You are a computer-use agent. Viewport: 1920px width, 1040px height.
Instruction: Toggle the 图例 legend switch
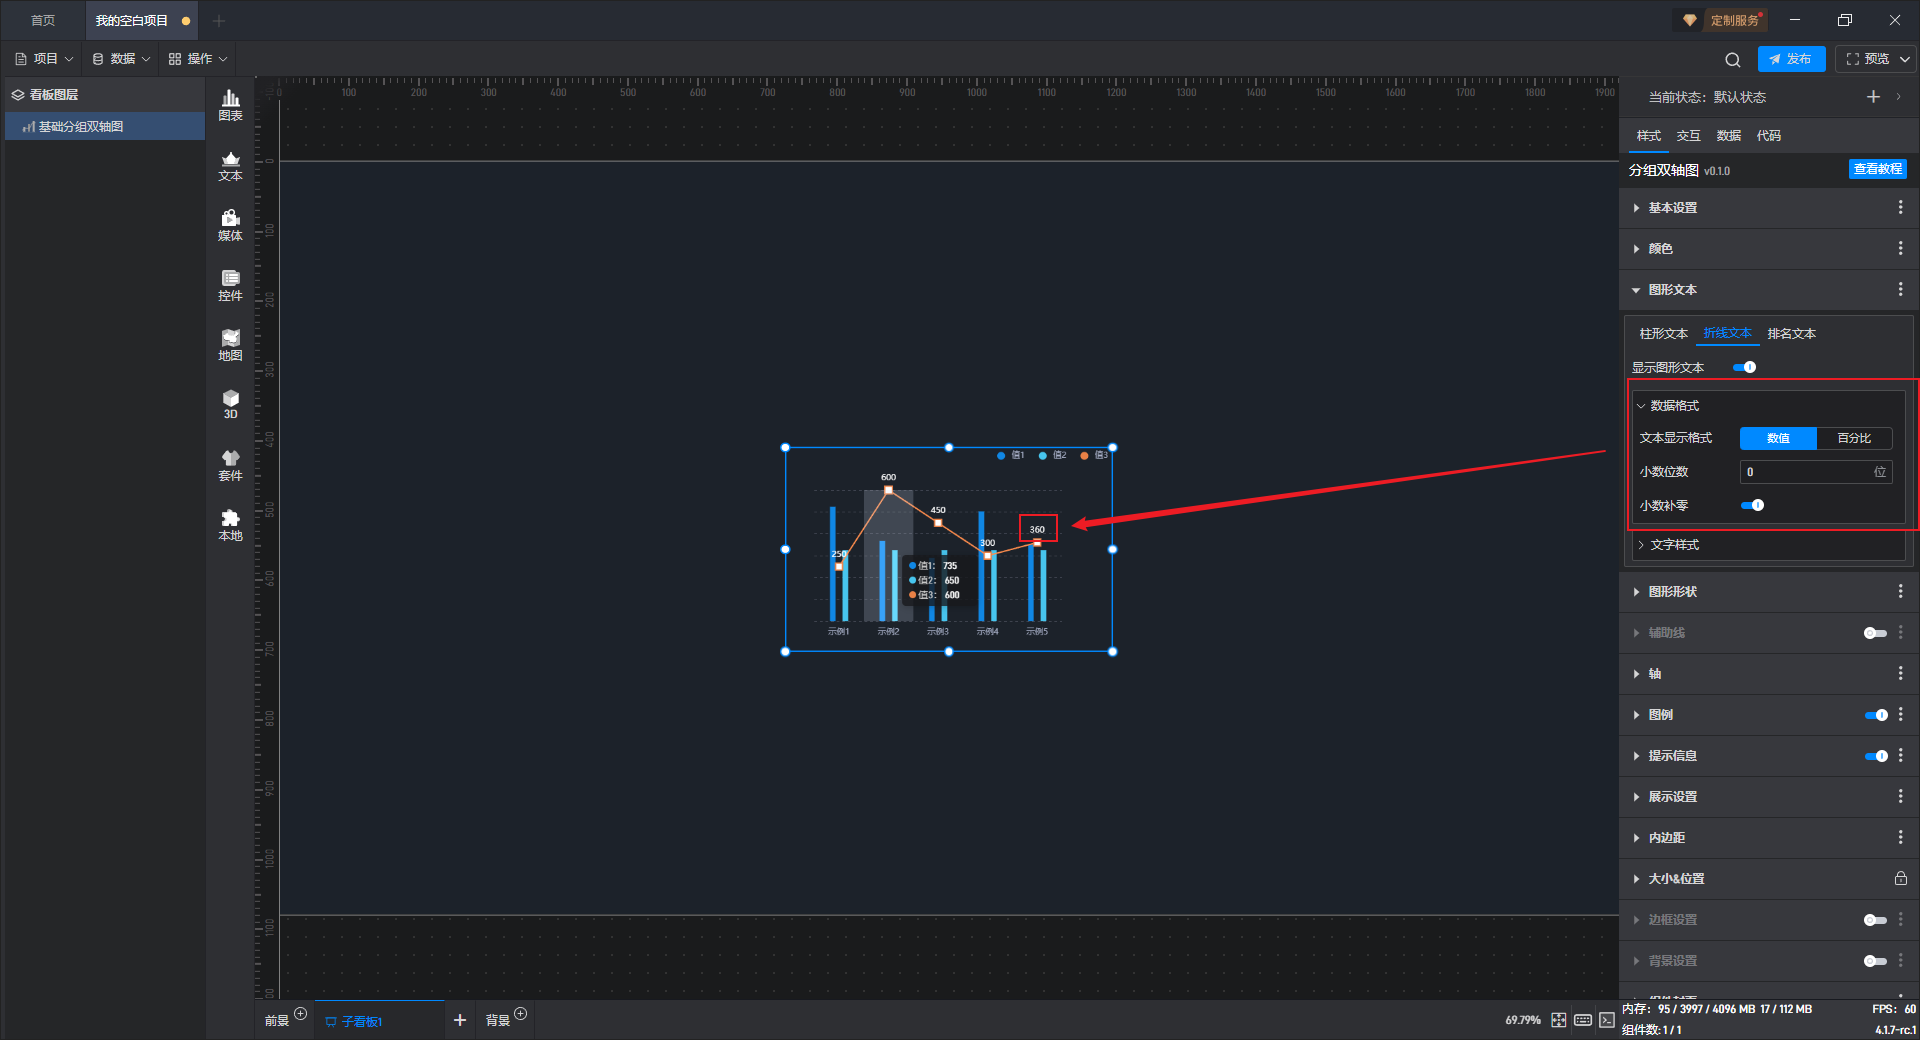1876,715
